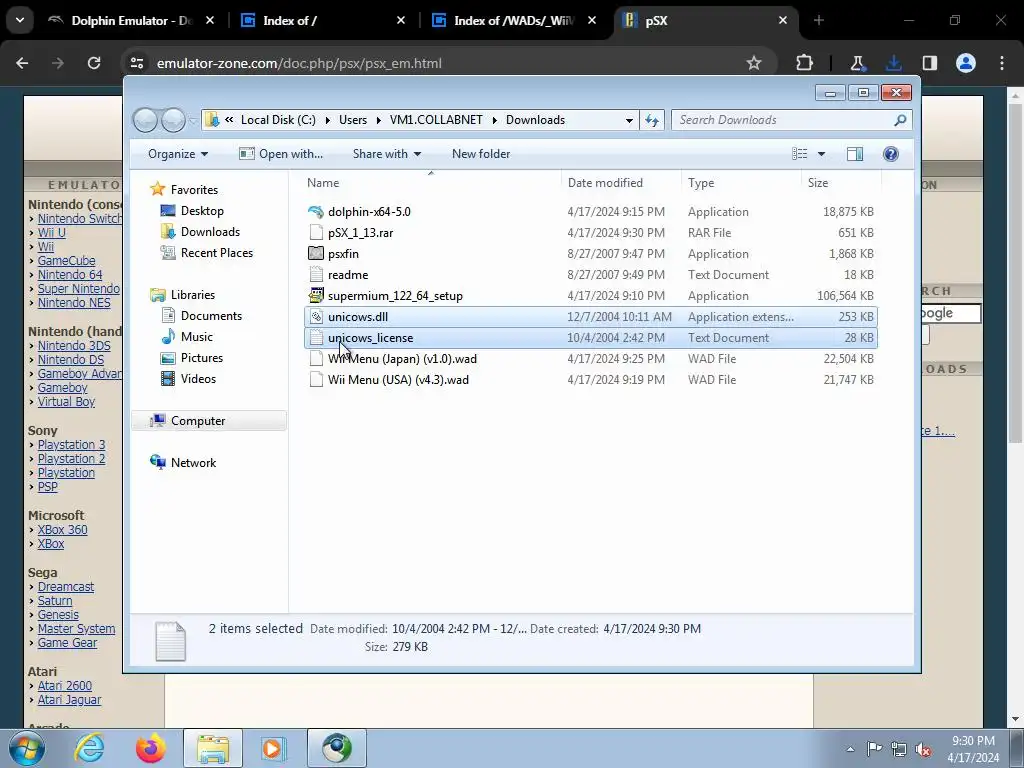Open the Share with dropdown
Viewport: 1024px width, 768px height.
[x=387, y=153]
